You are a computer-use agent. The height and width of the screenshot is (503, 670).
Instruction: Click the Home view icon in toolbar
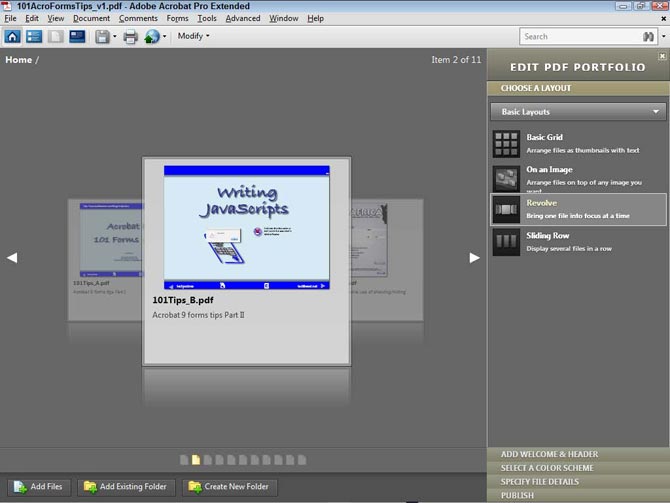point(13,37)
